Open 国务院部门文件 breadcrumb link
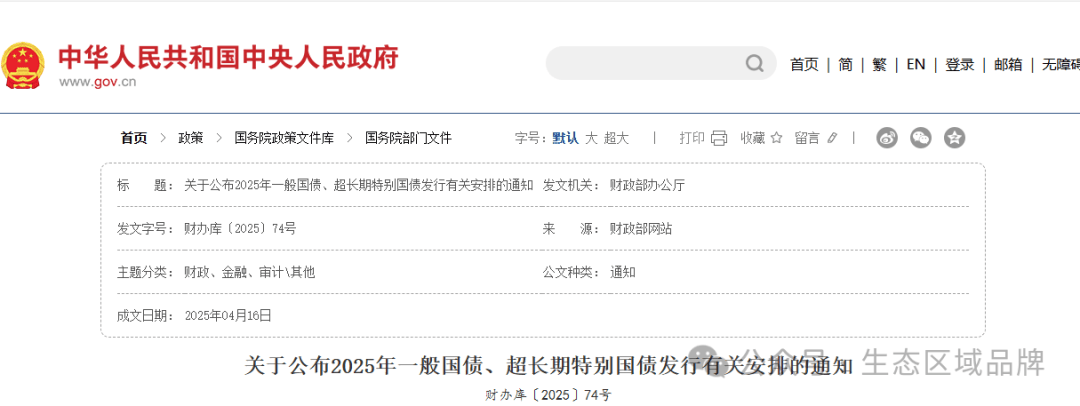Viewport: 1080px width, 406px height. click(408, 138)
